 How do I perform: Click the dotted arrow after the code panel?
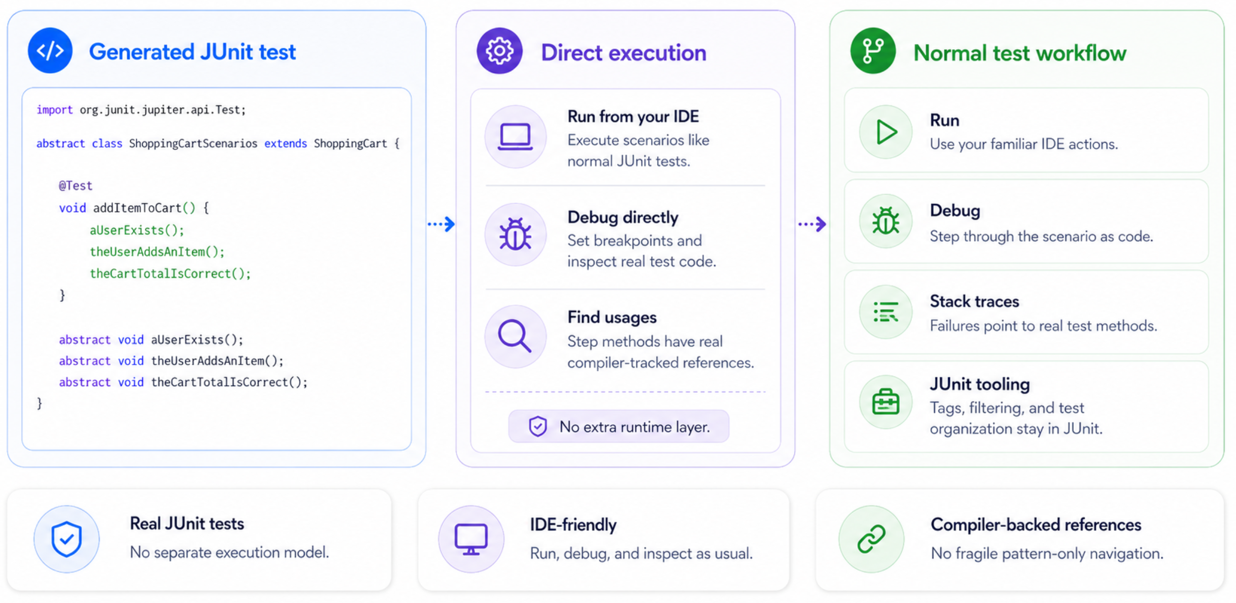click(441, 224)
